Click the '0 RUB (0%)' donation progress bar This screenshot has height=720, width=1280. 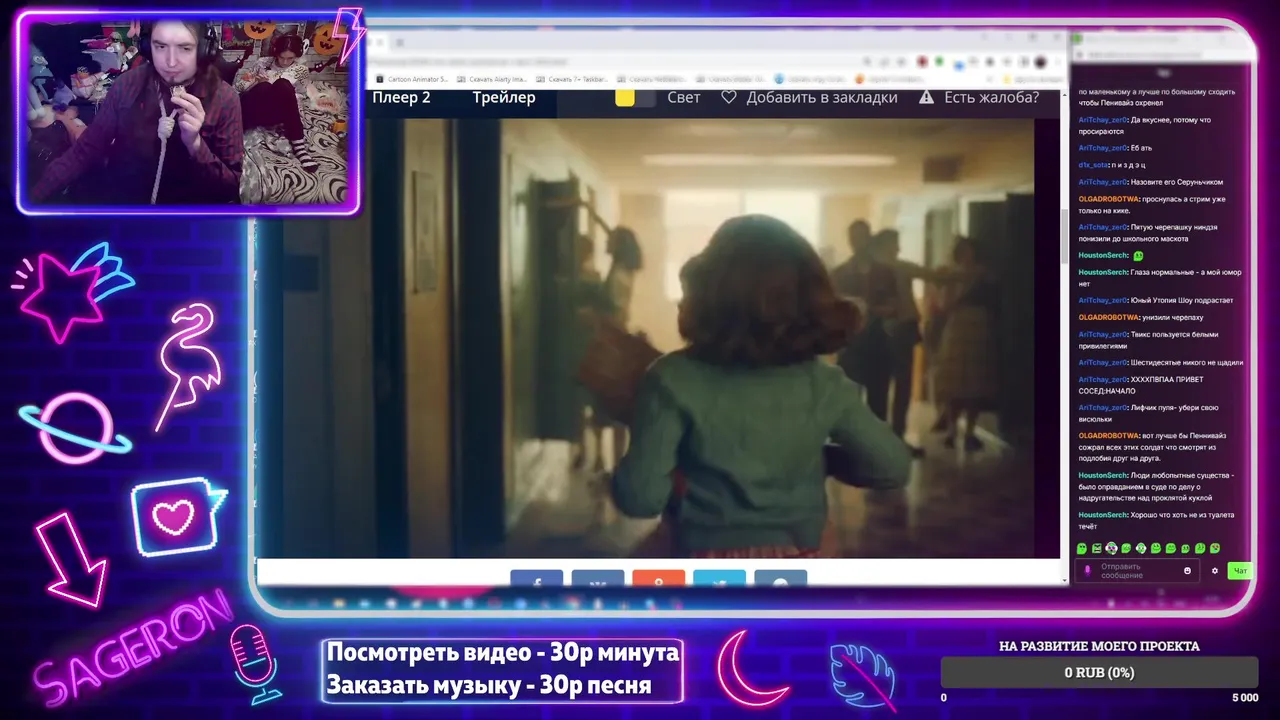coord(1099,673)
